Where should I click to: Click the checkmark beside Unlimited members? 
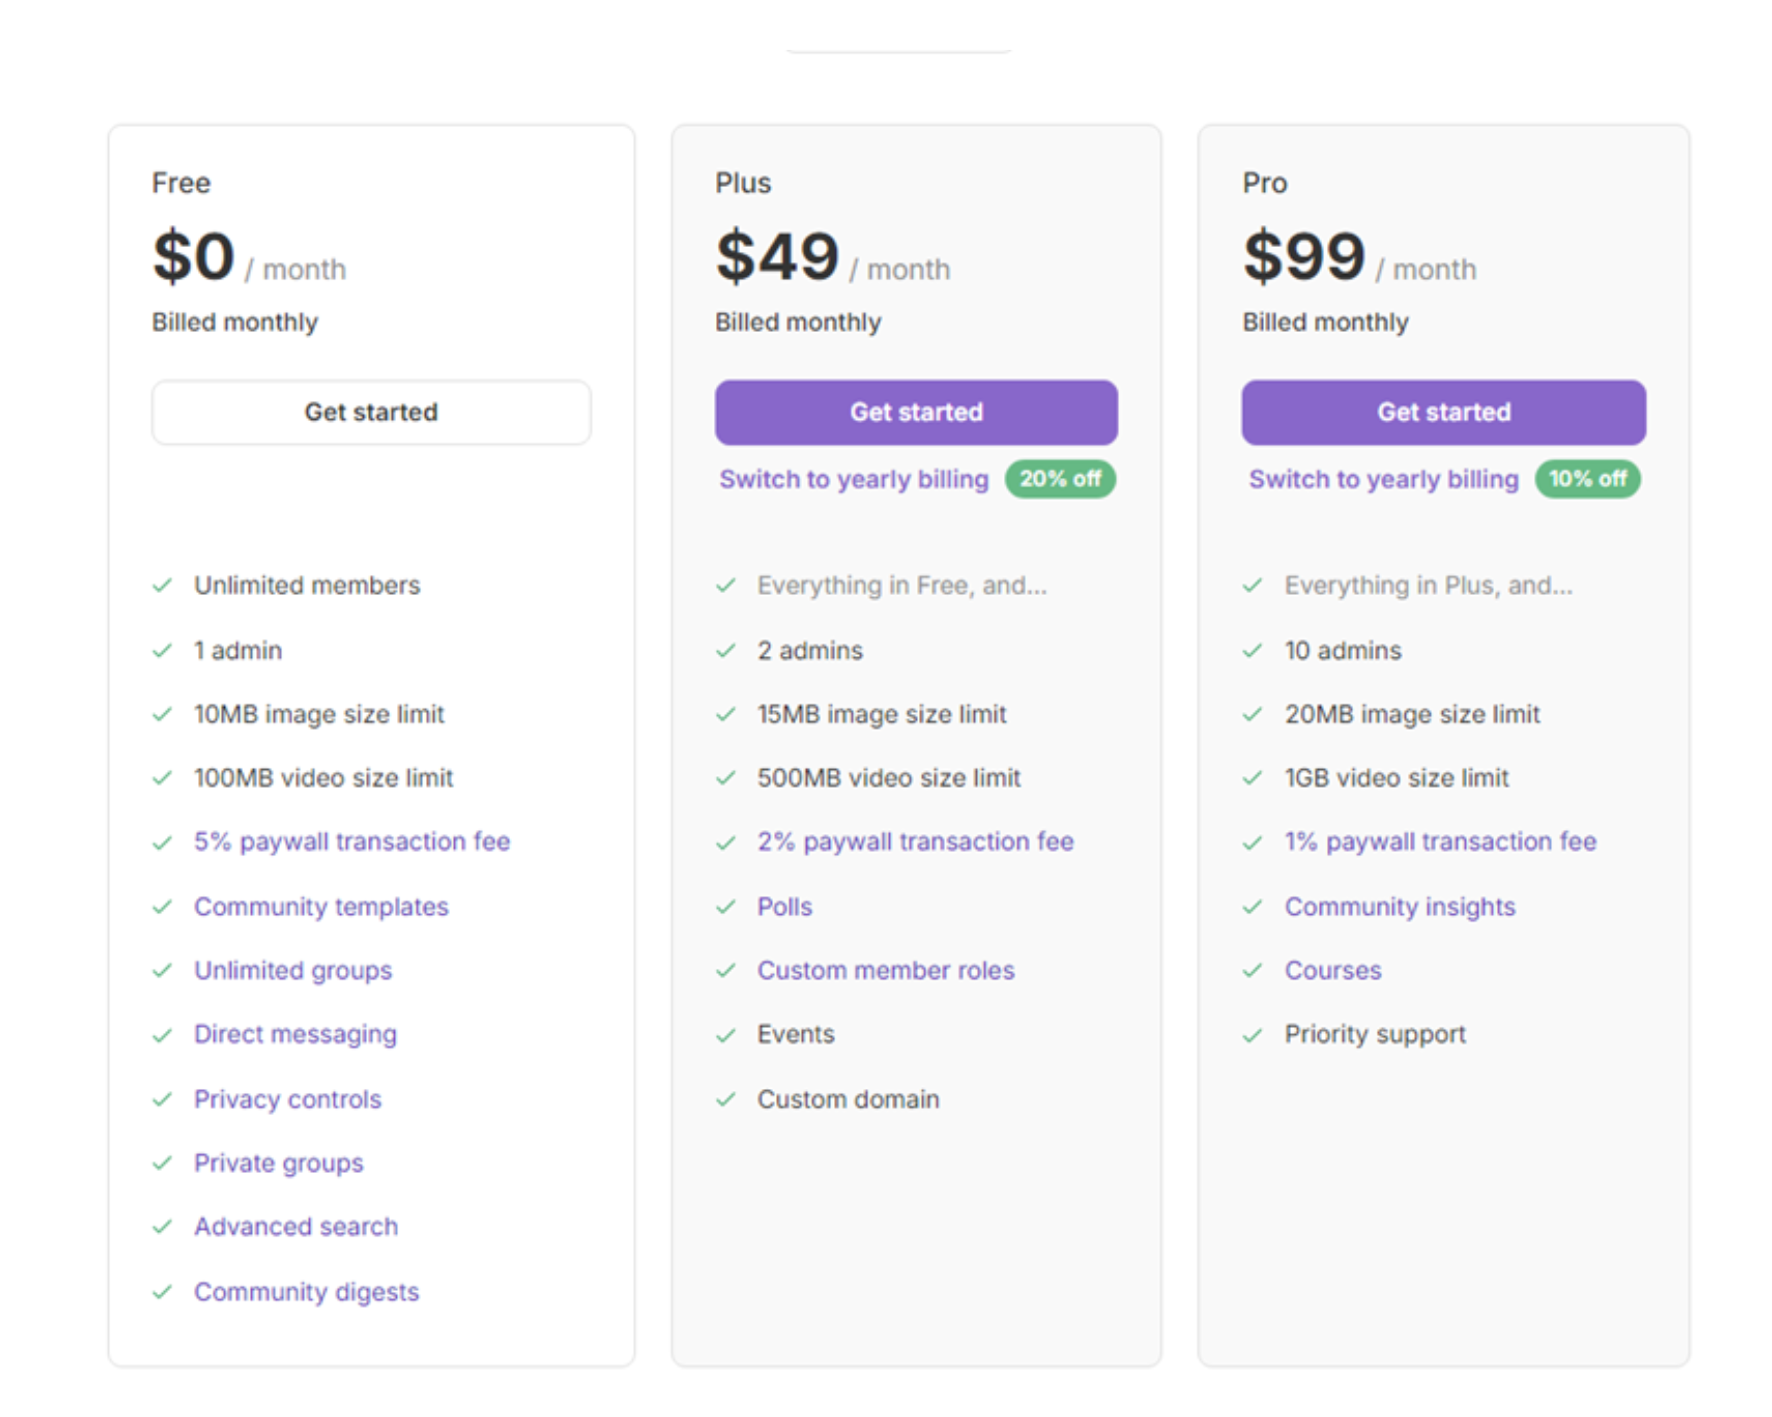point(163,585)
